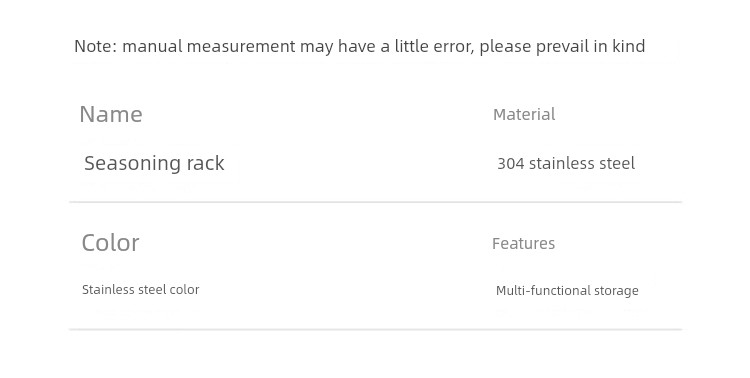Click the "Stainless steel color" text
750x378 pixels.
(141, 289)
